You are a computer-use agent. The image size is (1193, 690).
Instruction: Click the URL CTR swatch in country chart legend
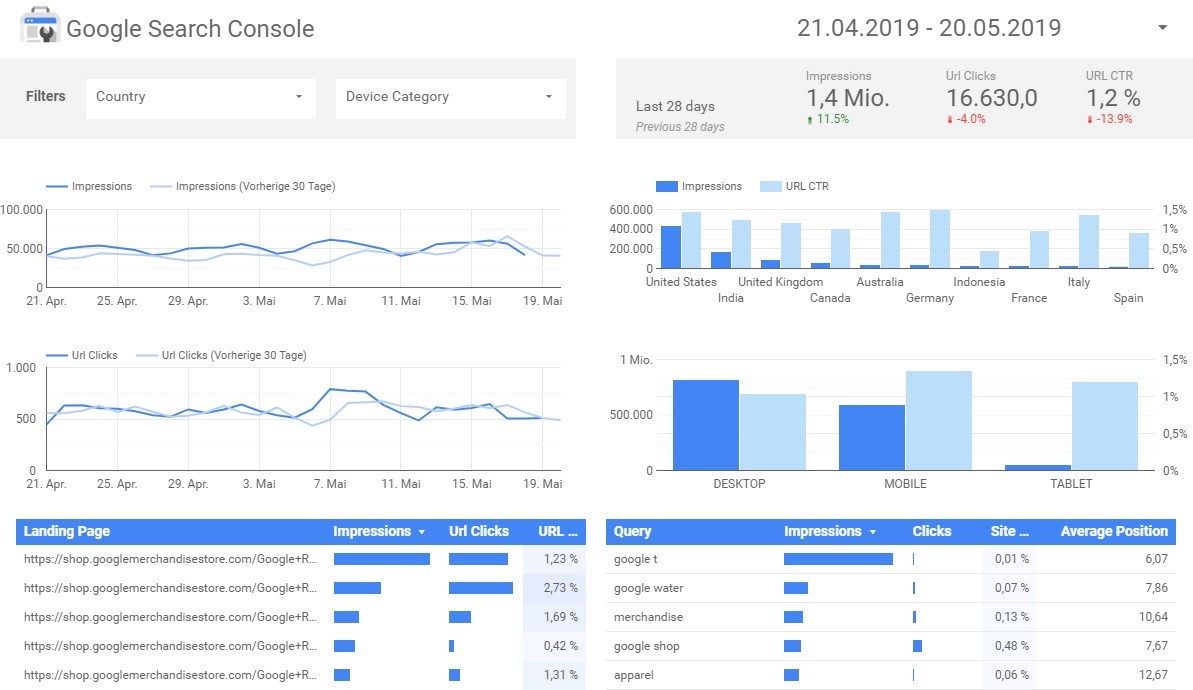[x=771, y=186]
